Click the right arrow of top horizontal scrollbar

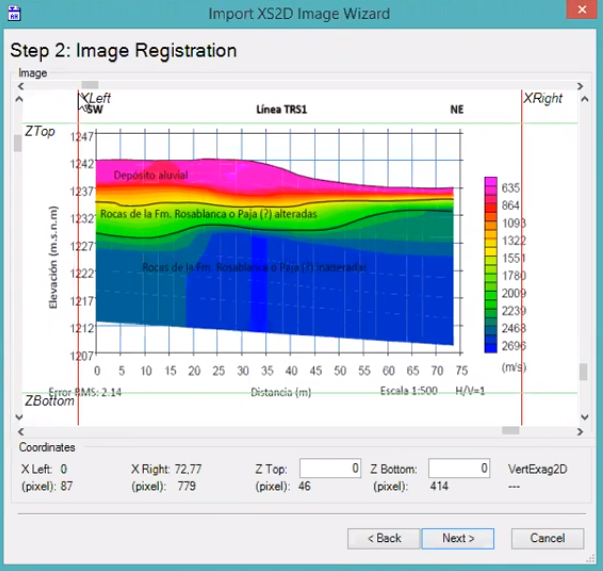click(581, 85)
